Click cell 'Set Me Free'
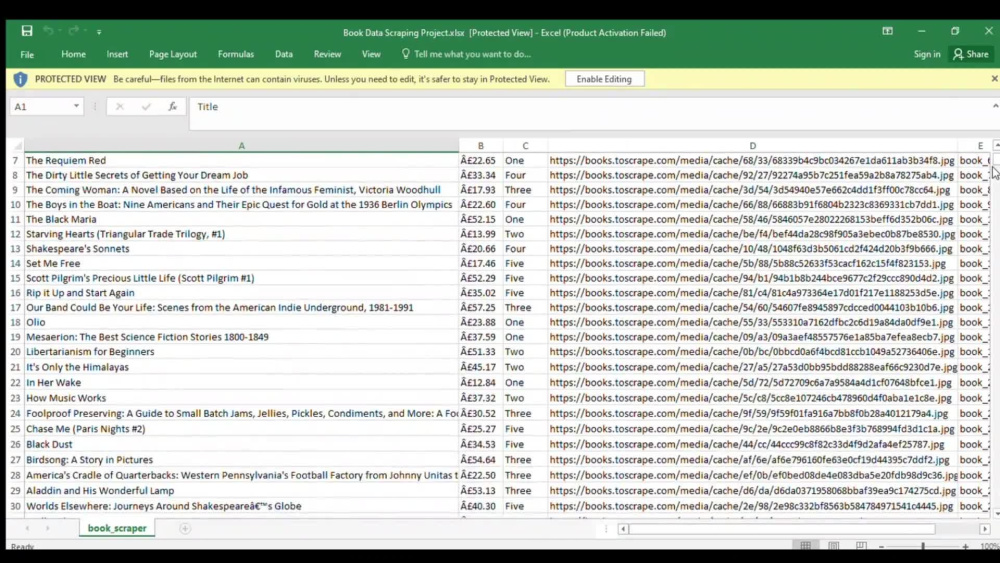The image size is (1000, 563). tap(242, 263)
